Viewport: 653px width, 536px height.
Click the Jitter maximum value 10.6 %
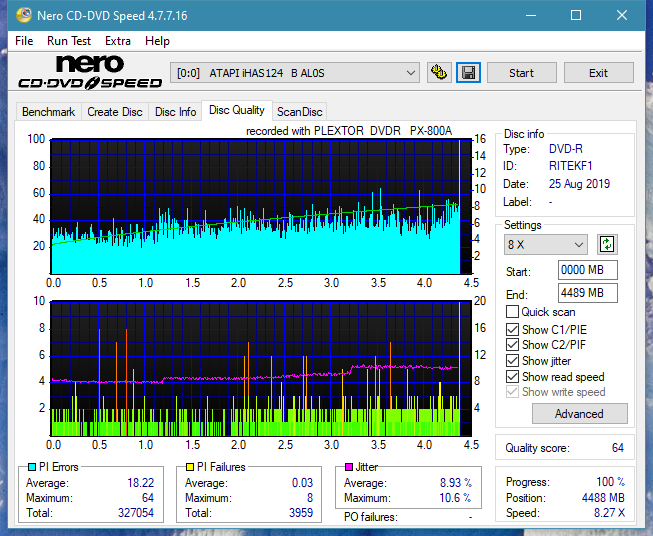click(455, 498)
